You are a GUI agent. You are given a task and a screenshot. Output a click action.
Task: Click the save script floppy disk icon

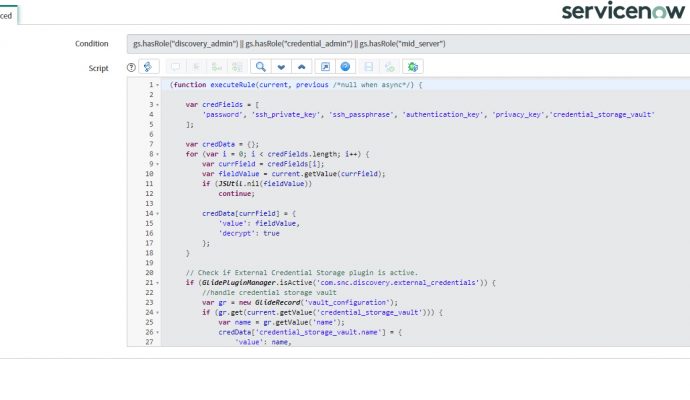(x=369, y=67)
